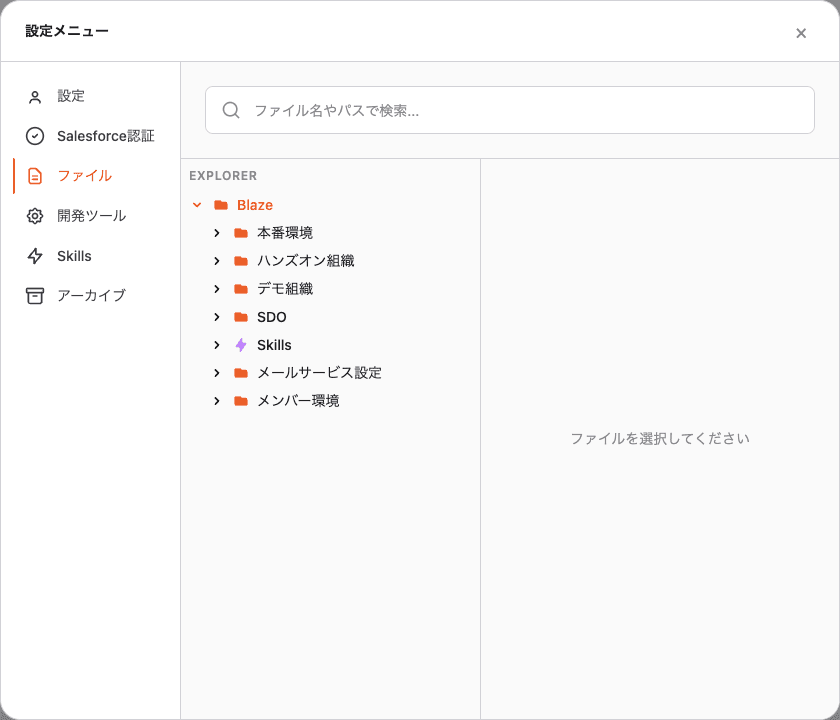Expand the SDO folder chevron
Image resolution: width=840 pixels, height=720 pixels.
click(216, 317)
